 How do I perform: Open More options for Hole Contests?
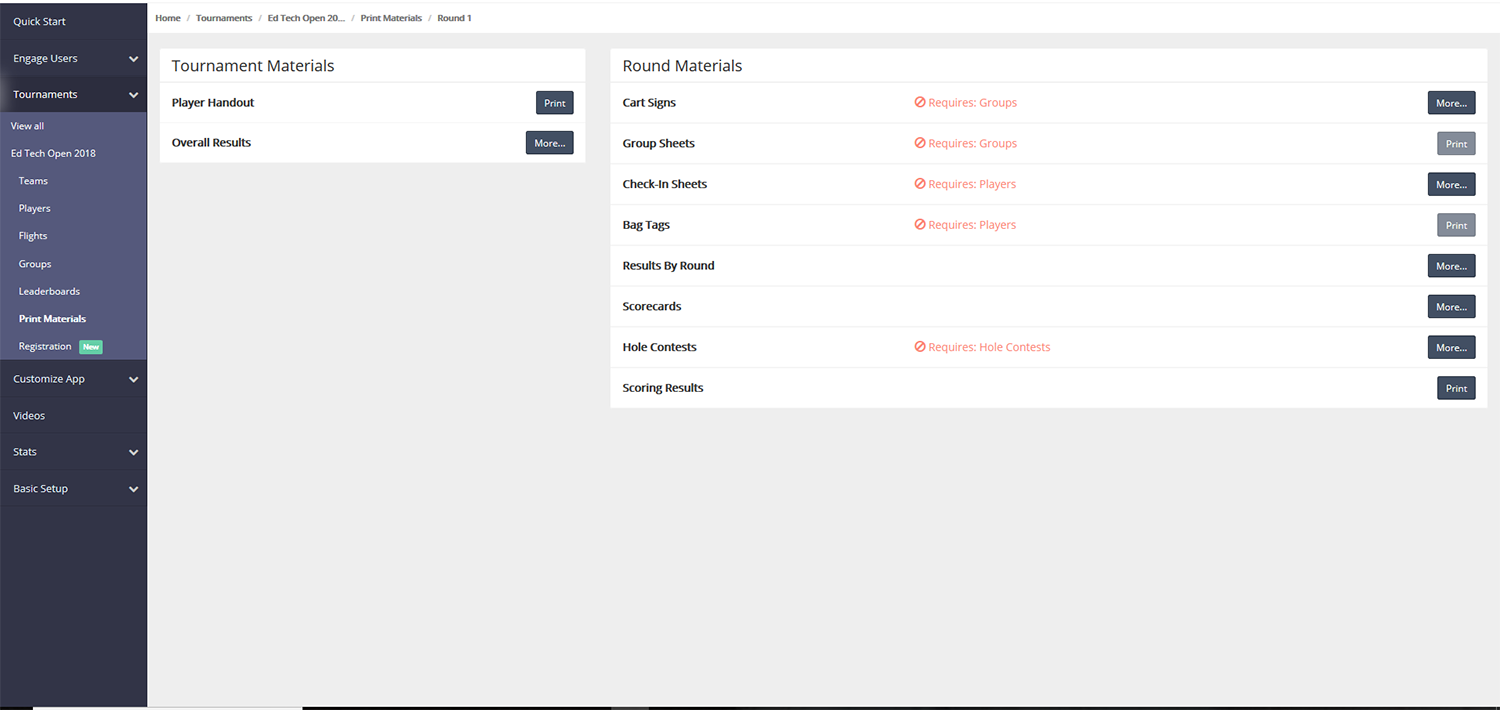pyautogui.click(x=1450, y=347)
